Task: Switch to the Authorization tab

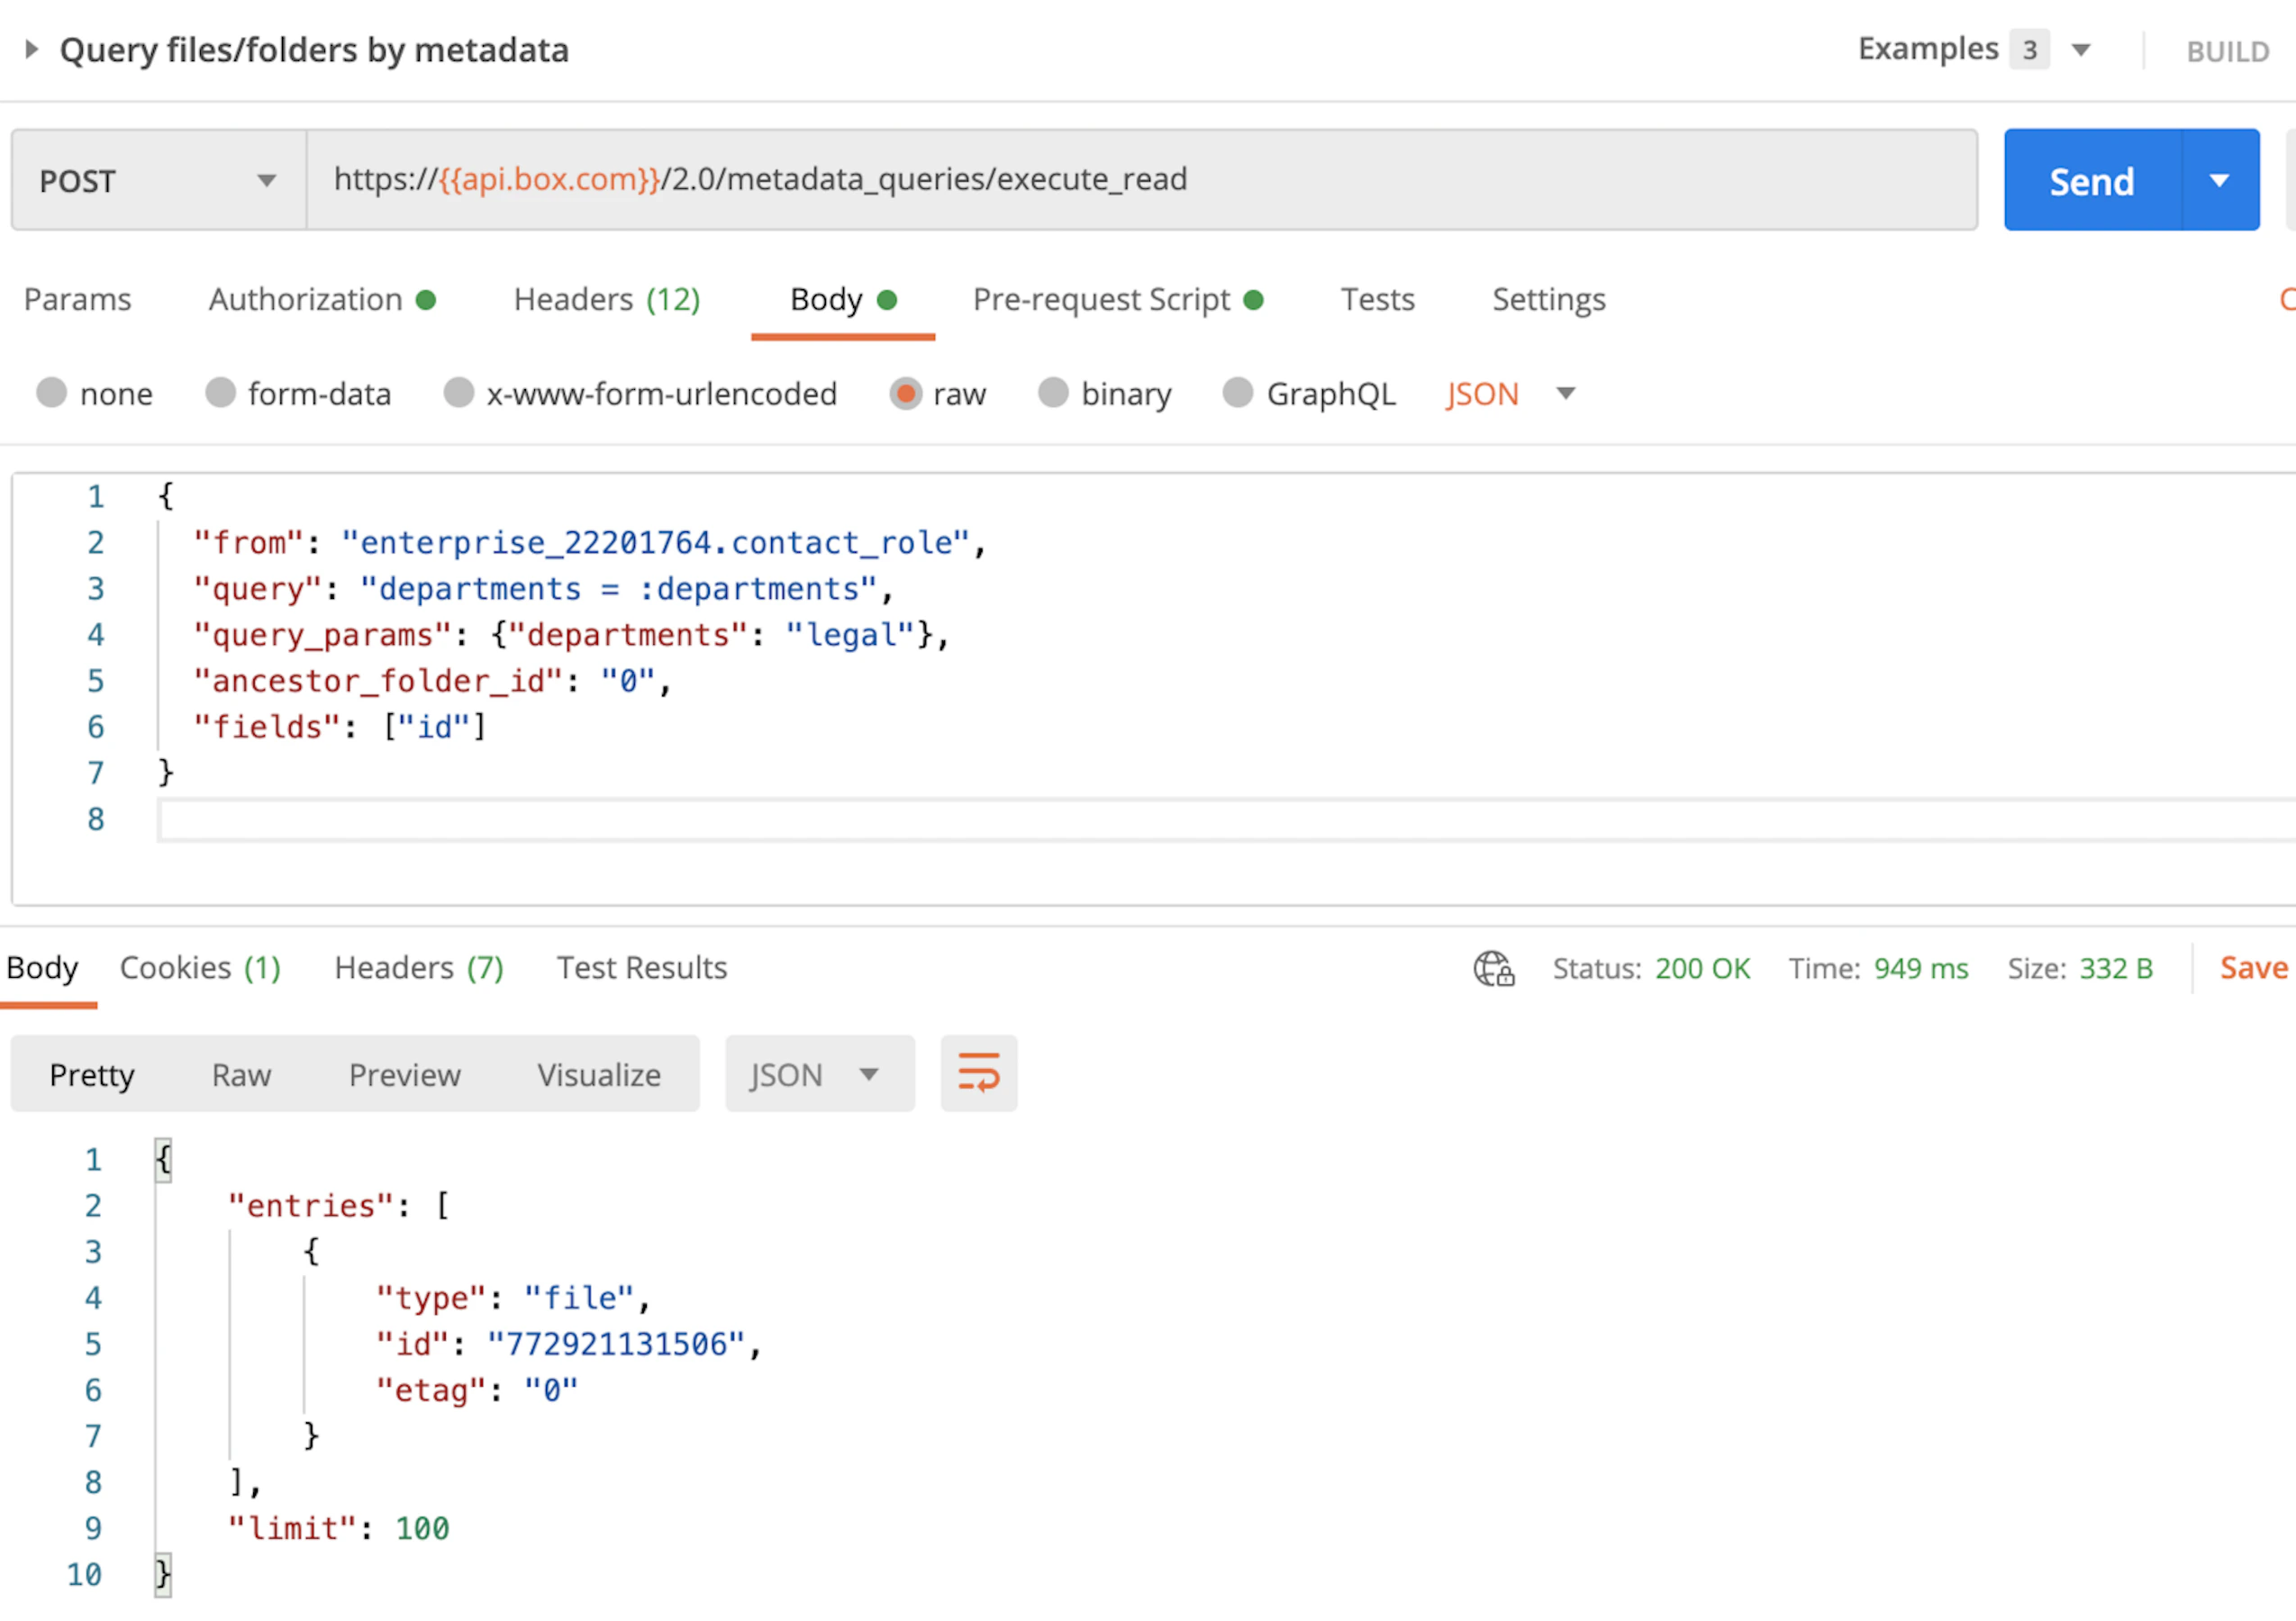Action: pyautogui.click(x=306, y=300)
